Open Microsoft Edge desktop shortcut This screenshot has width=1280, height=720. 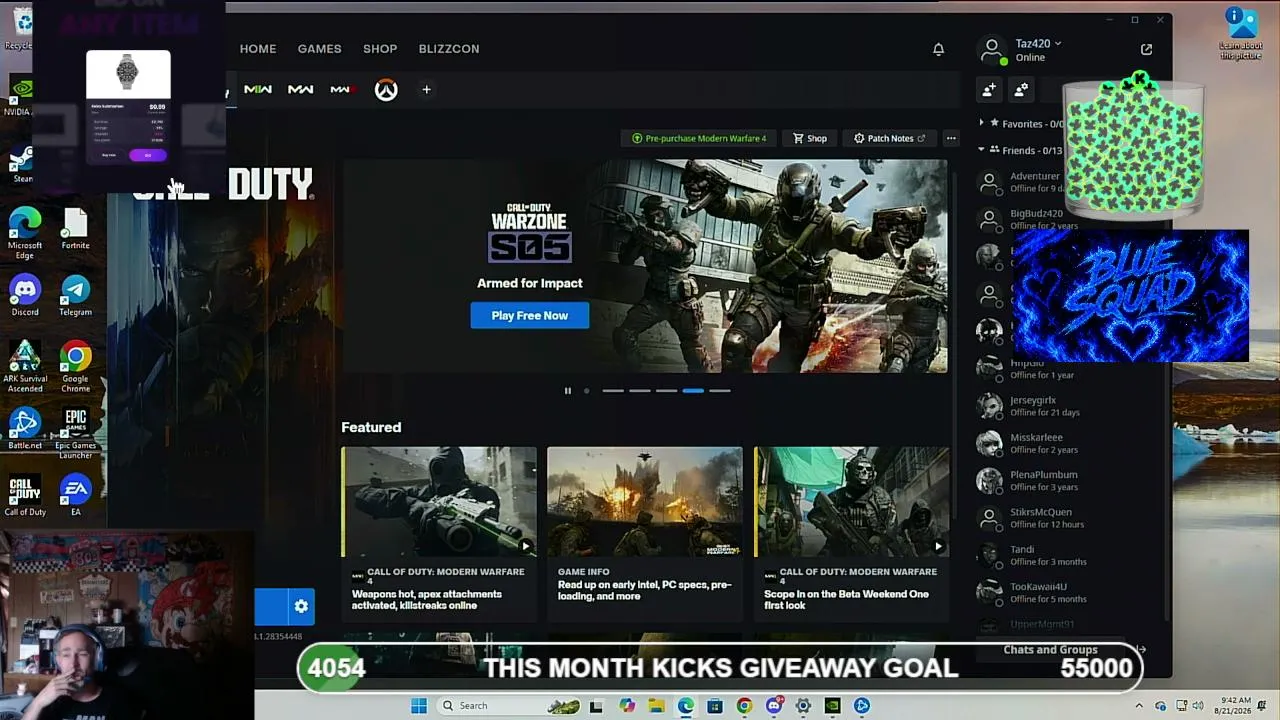[25, 233]
